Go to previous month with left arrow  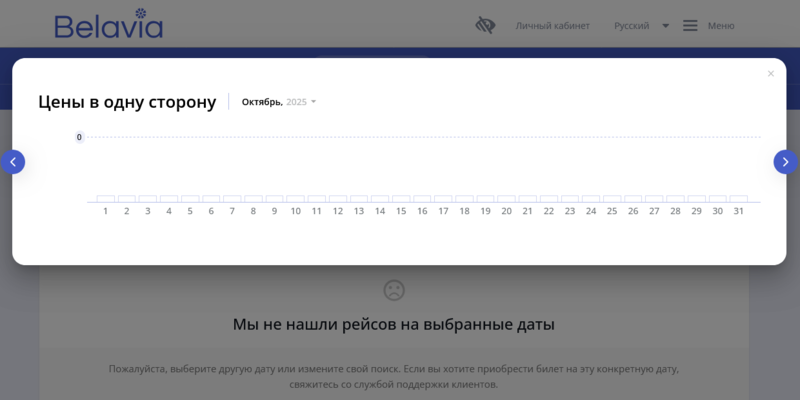[13, 162]
